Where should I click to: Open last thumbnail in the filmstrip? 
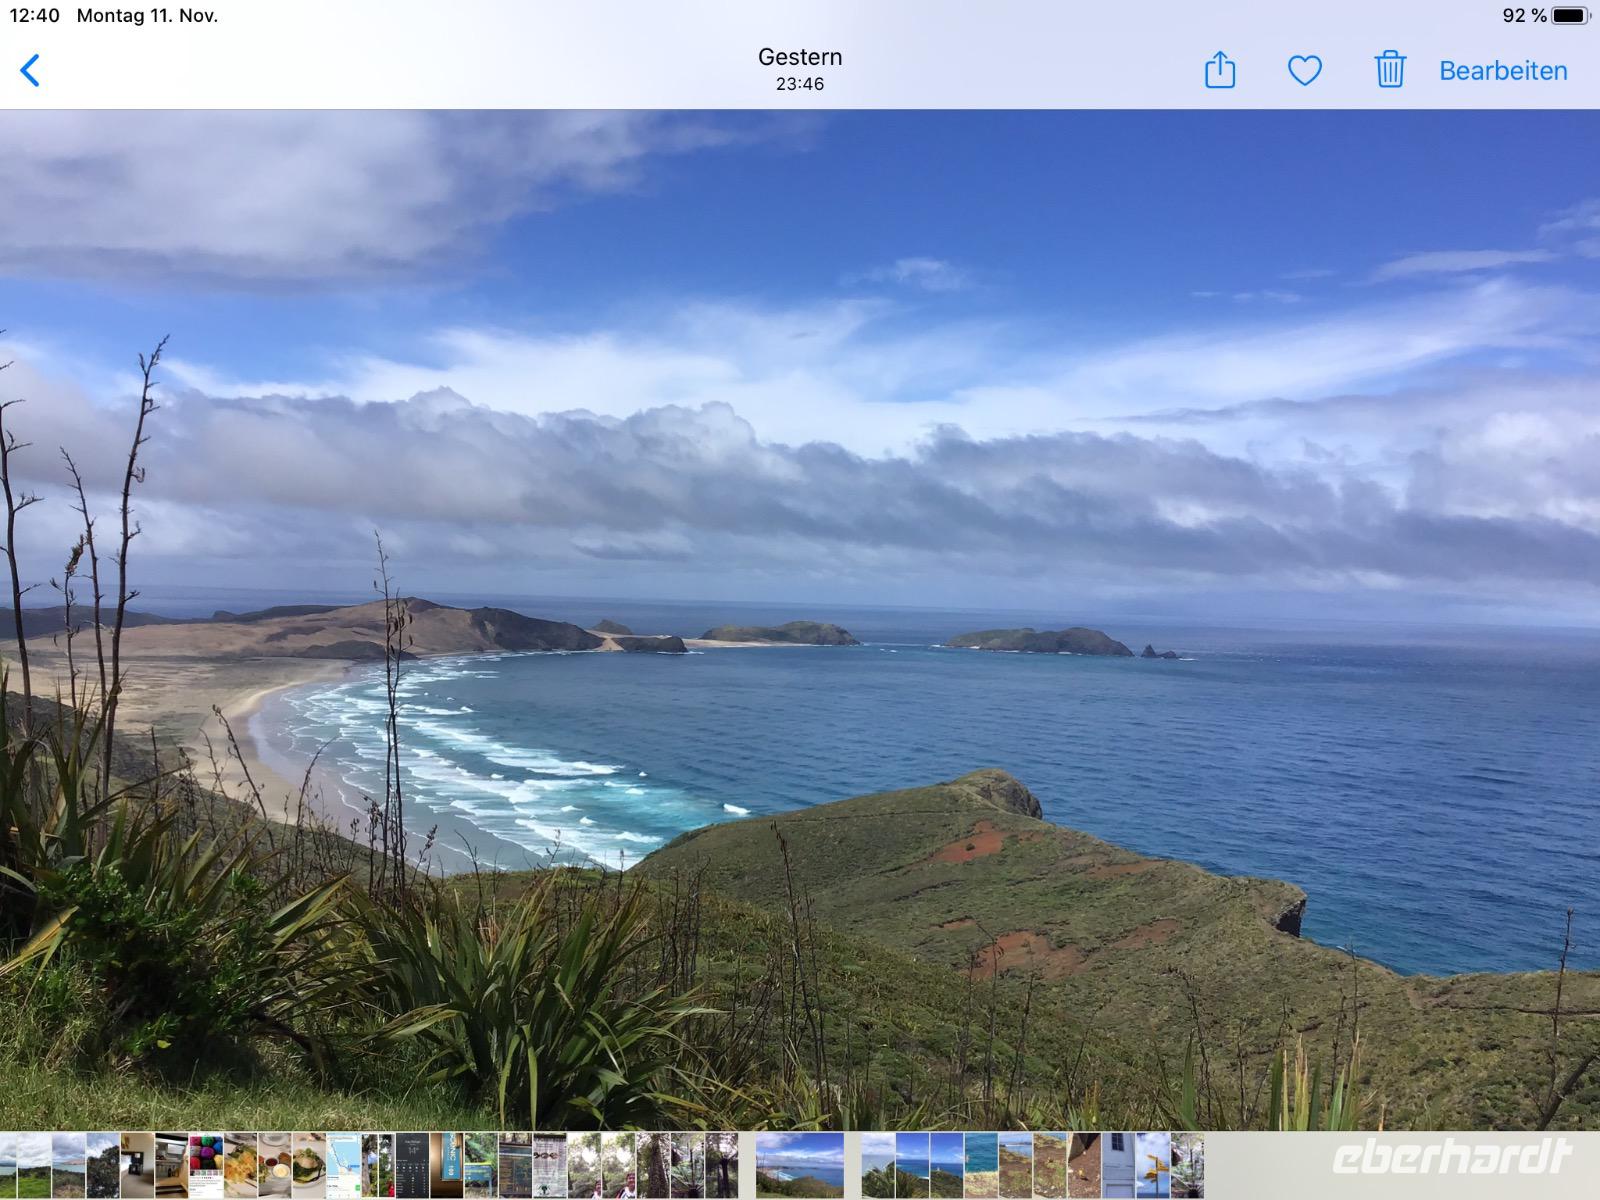coord(1187,1165)
